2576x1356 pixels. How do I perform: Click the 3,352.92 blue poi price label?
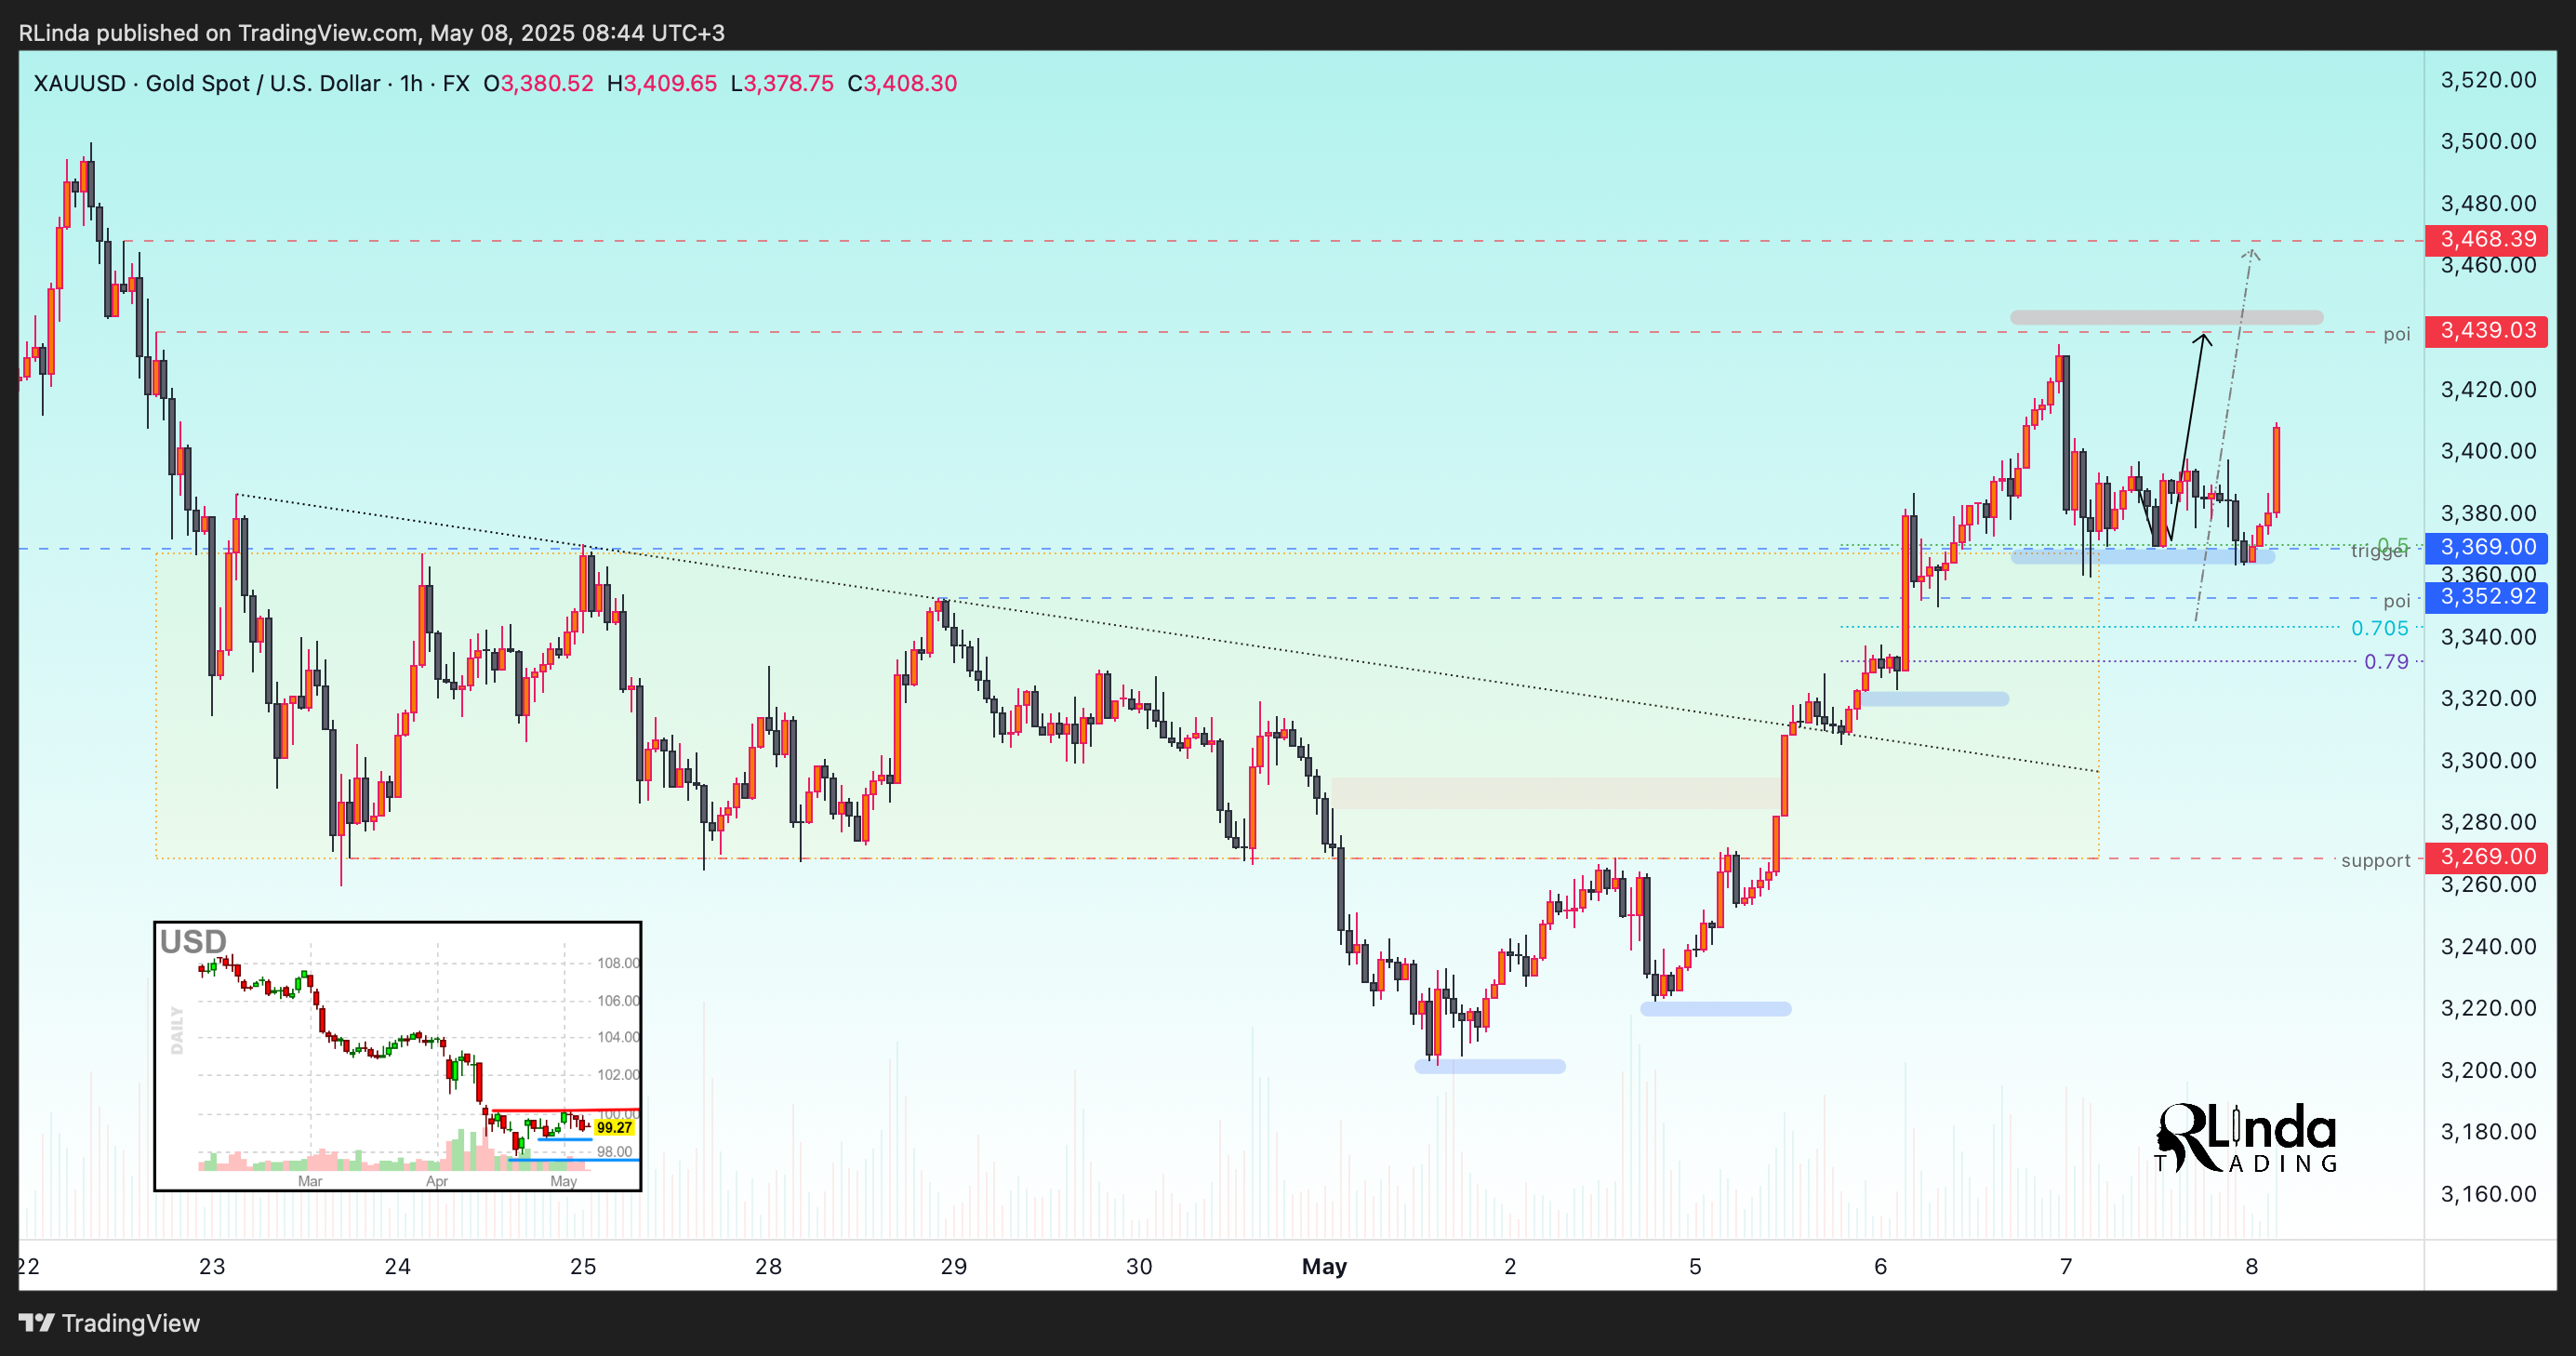tap(2487, 597)
